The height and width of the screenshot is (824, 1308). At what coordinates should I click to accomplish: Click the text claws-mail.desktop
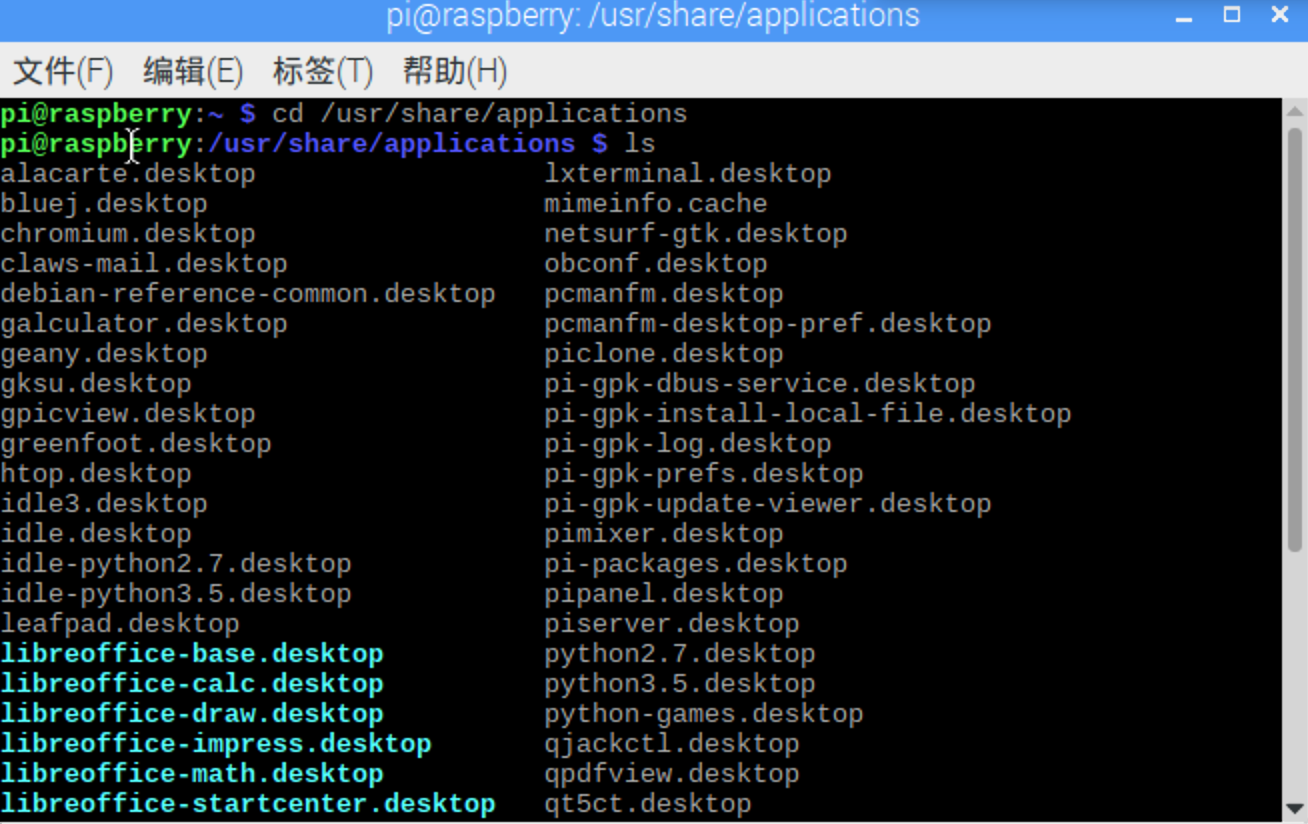144,264
